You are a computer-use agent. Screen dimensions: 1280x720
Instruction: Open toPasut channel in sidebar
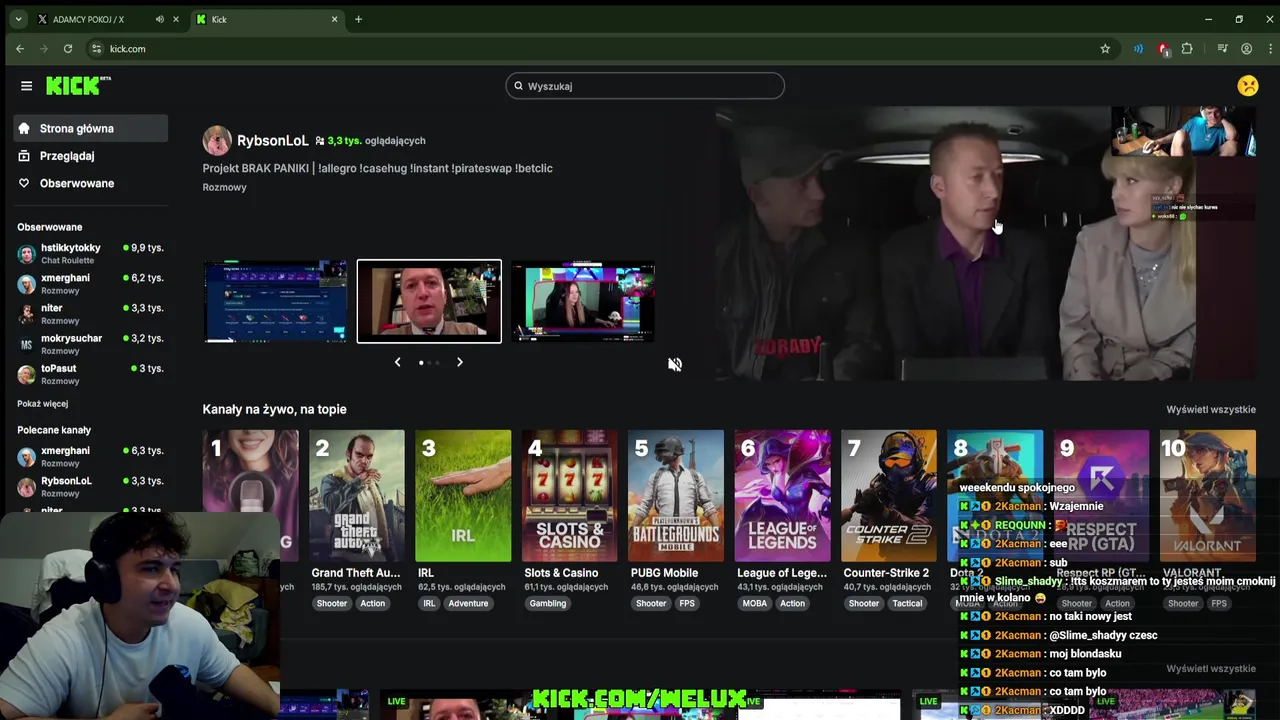click(x=91, y=374)
